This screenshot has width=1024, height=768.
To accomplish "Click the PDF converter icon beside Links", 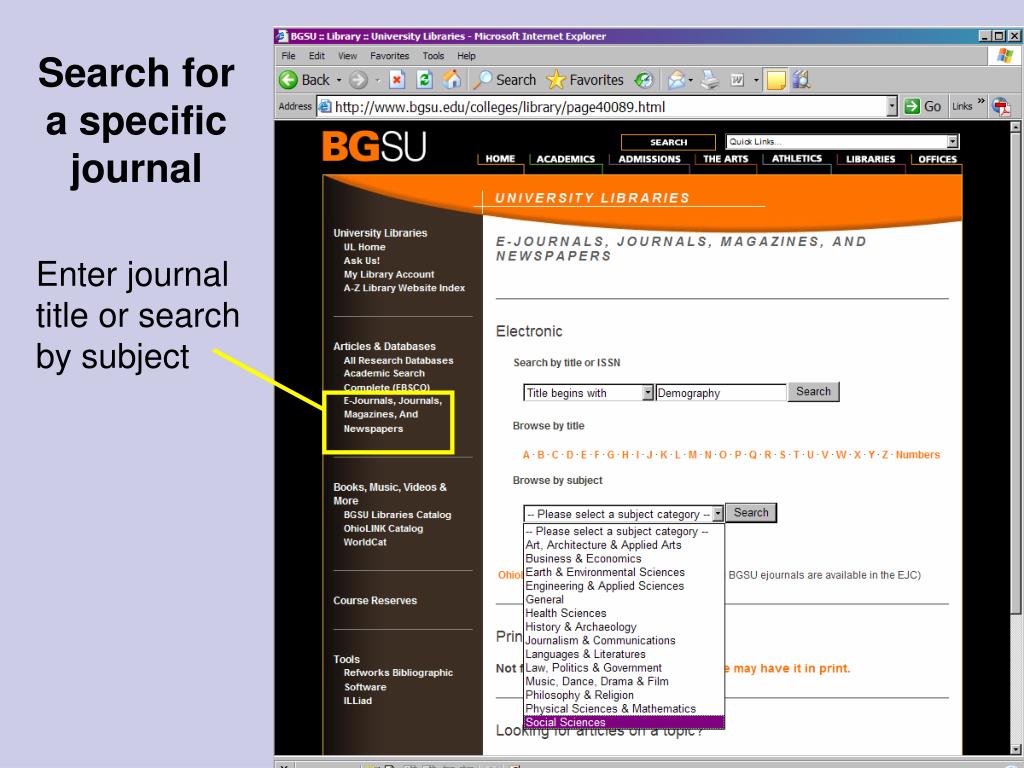I will (x=1000, y=106).
